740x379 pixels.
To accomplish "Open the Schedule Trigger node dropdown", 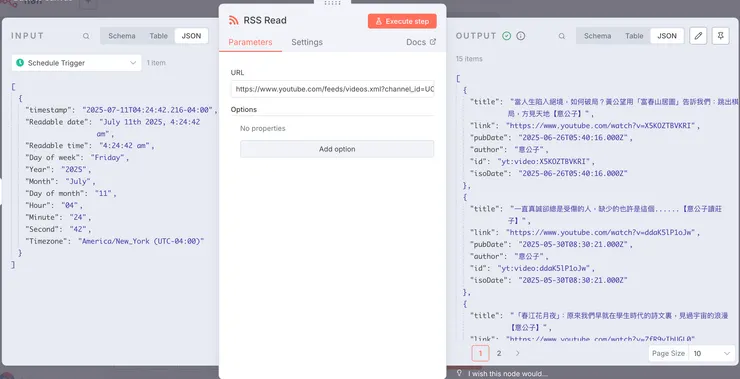I will pyautogui.click(x=76, y=63).
